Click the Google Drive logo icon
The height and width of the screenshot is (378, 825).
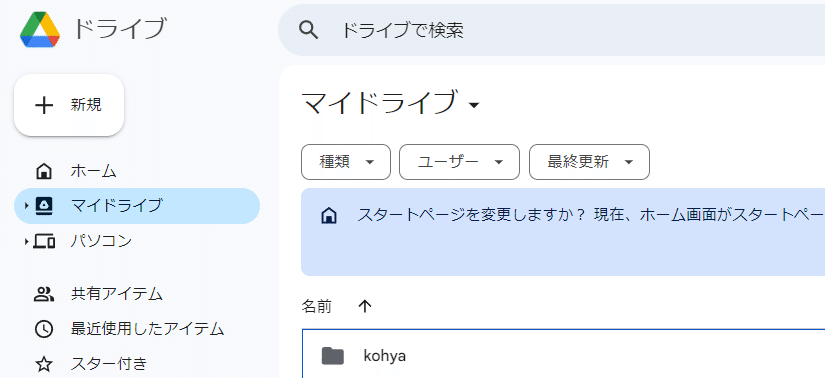pyautogui.click(x=40, y=29)
